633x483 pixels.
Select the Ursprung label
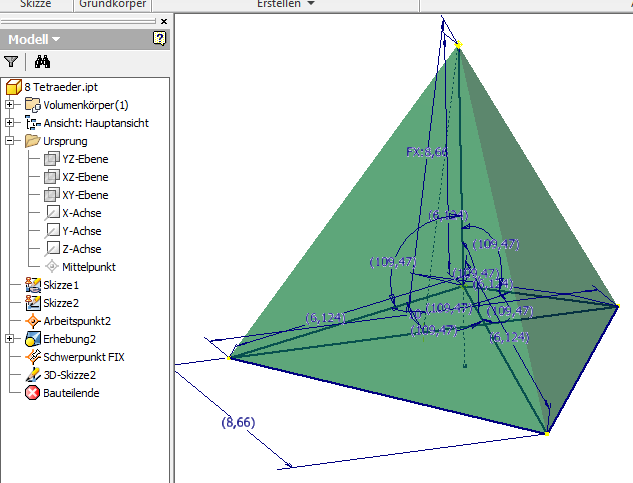coord(65,141)
